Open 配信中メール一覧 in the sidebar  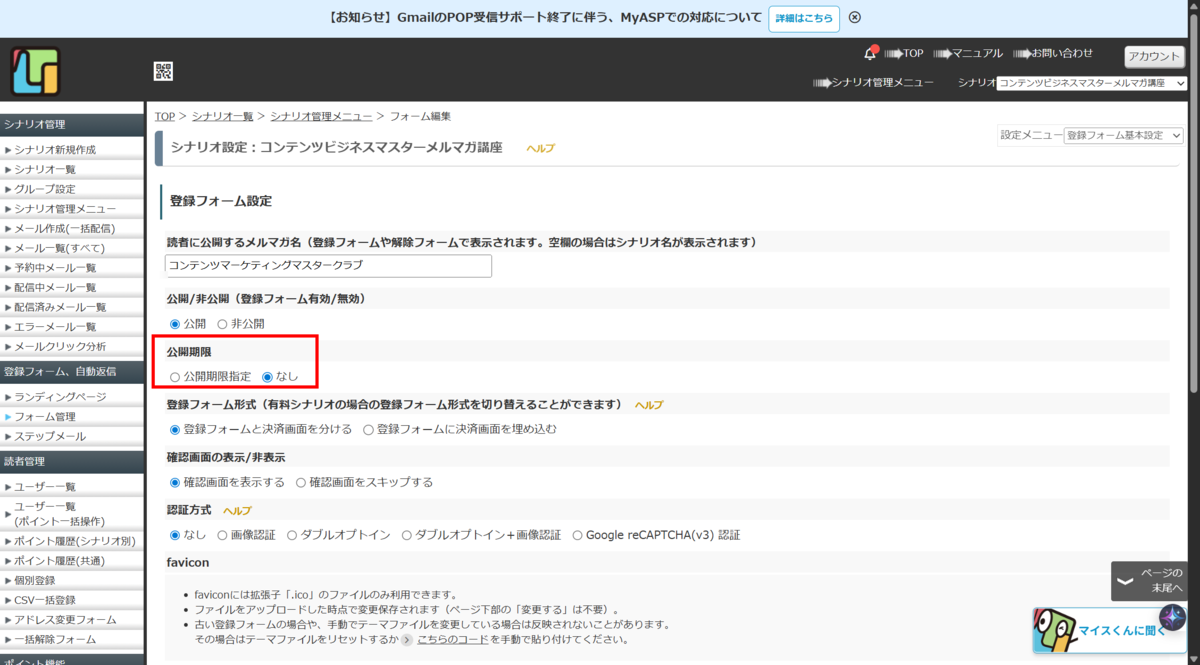click(55, 287)
